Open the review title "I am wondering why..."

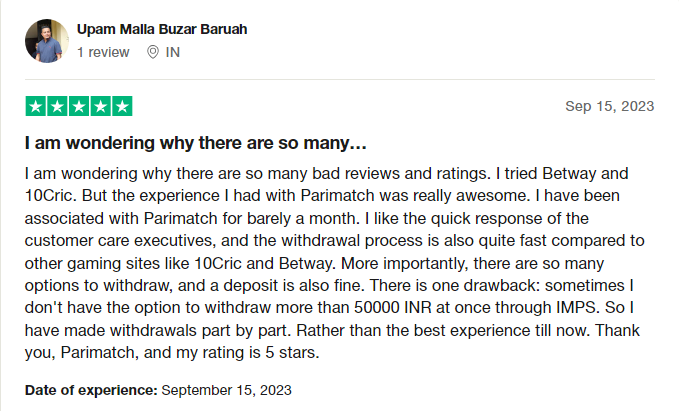pyautogui.click(x=196, y=143)
